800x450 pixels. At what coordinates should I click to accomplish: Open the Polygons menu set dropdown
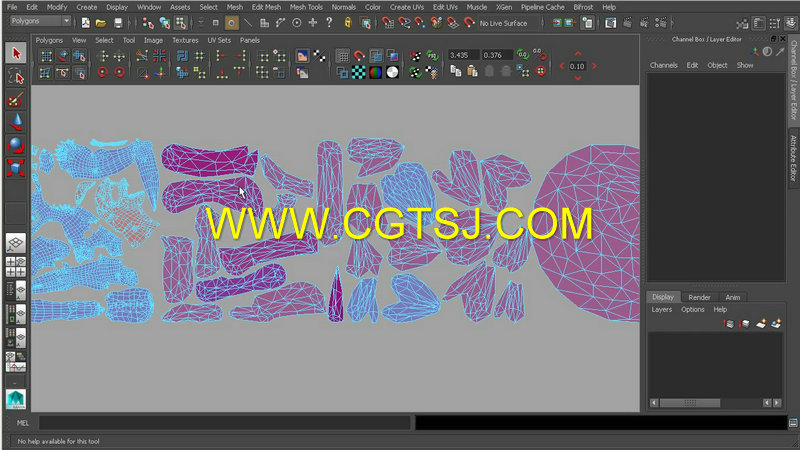click(x=40, y=21)
